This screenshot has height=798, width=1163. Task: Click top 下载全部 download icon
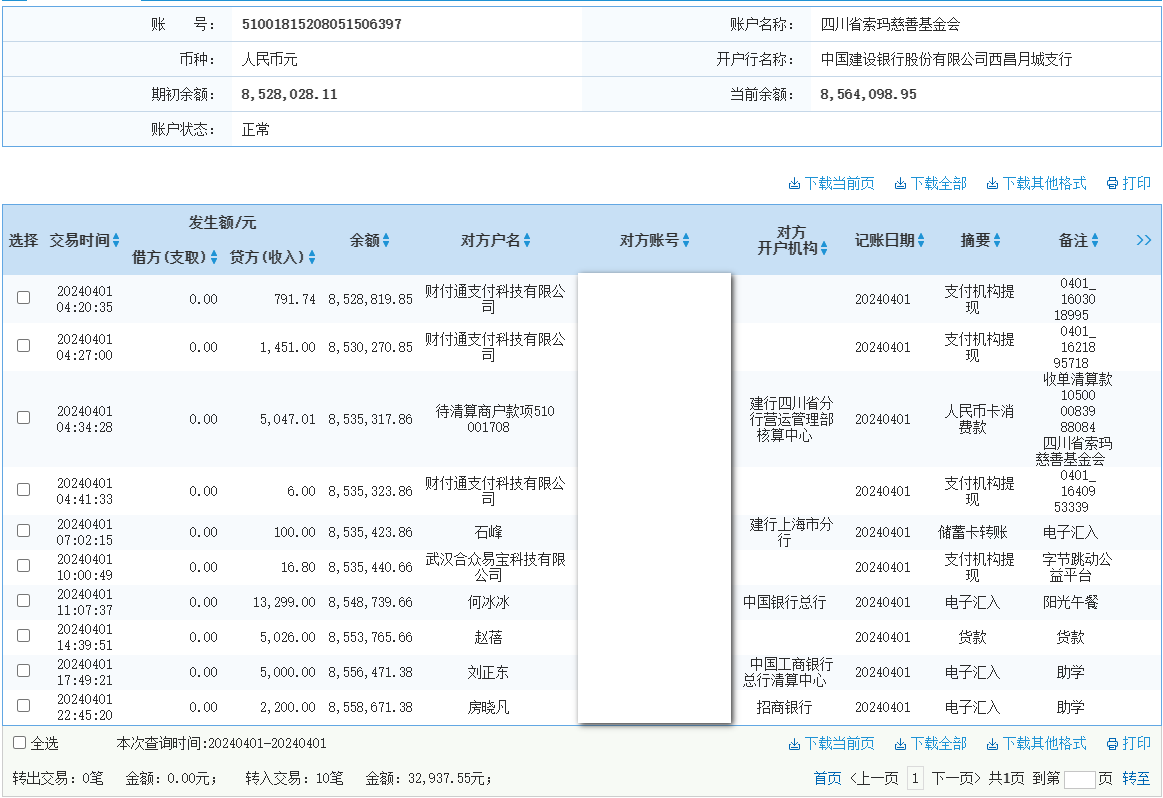tap(900, 184)
